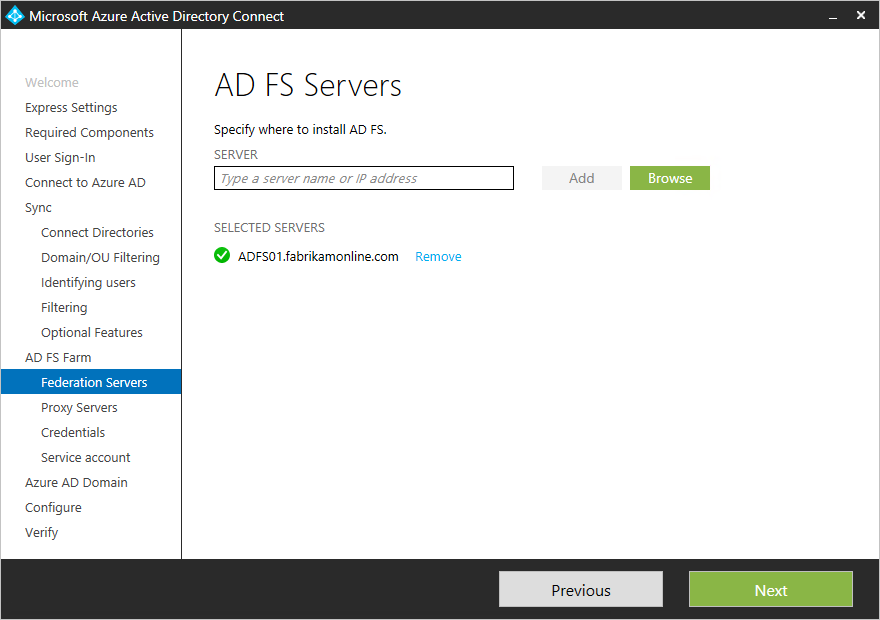Click the SELECTED SERVERS label

tap(269, 227)
